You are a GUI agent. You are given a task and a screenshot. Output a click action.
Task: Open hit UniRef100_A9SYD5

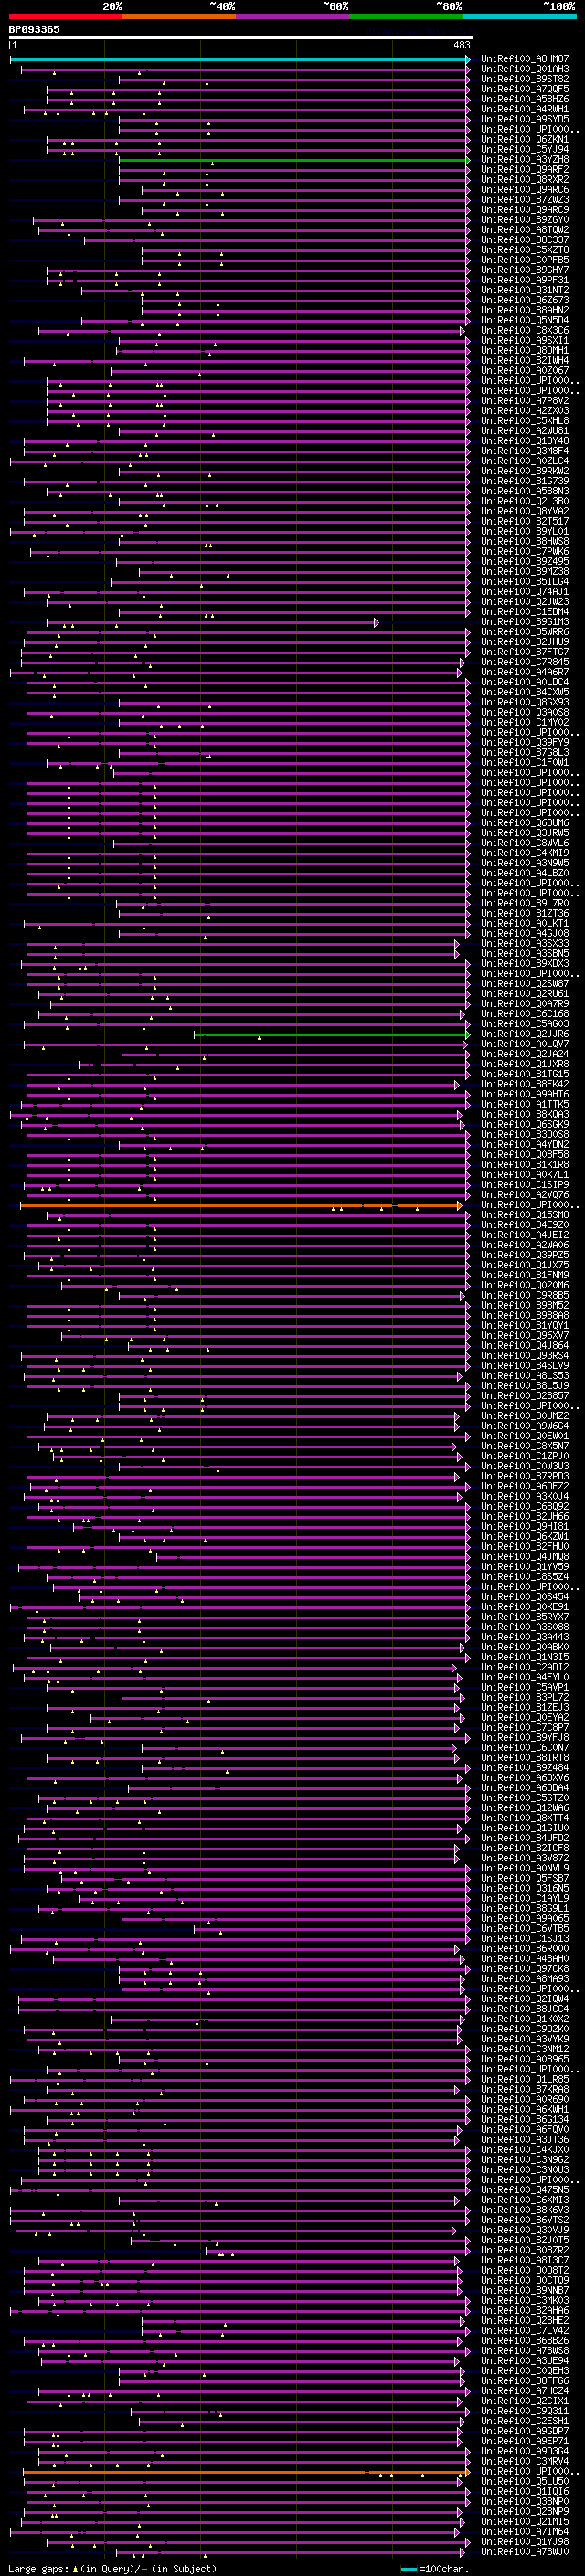[x=524, y=119]
